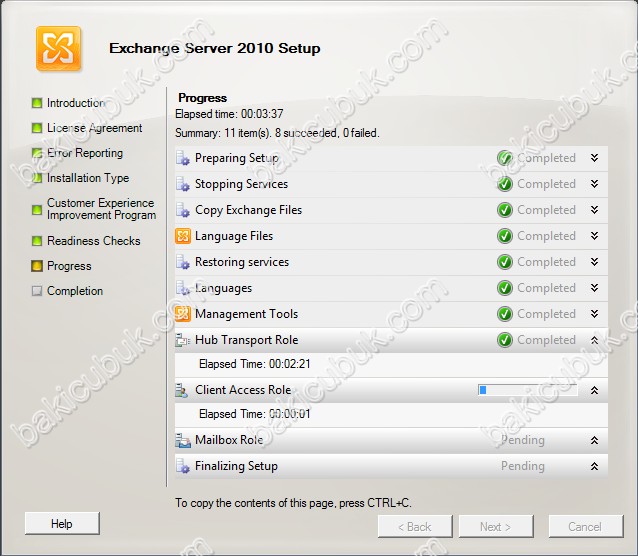Click green check beside Management Tools

tap(505, 314)
